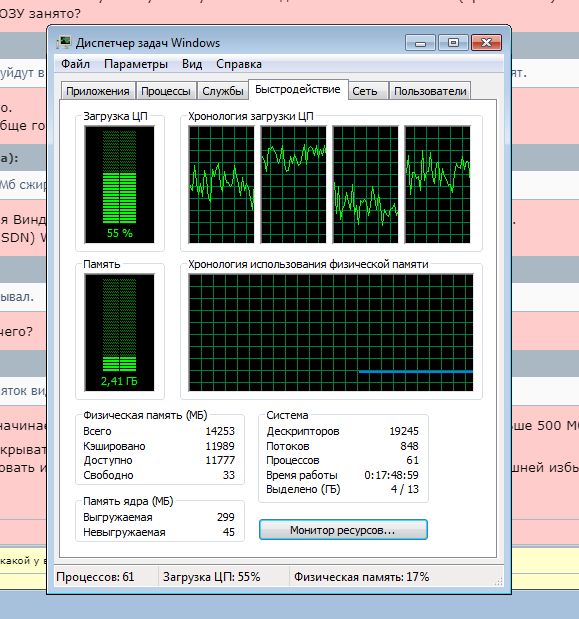This screenshot has width=579, height=619.
Task: Click the fourth CPU core history graph
Action: point(438,184)
